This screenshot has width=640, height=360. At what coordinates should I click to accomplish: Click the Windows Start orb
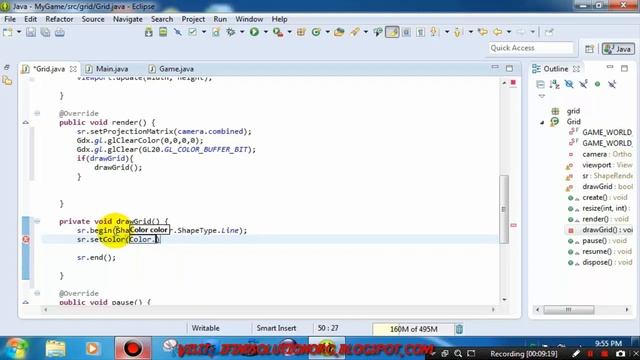coord(16,348)
